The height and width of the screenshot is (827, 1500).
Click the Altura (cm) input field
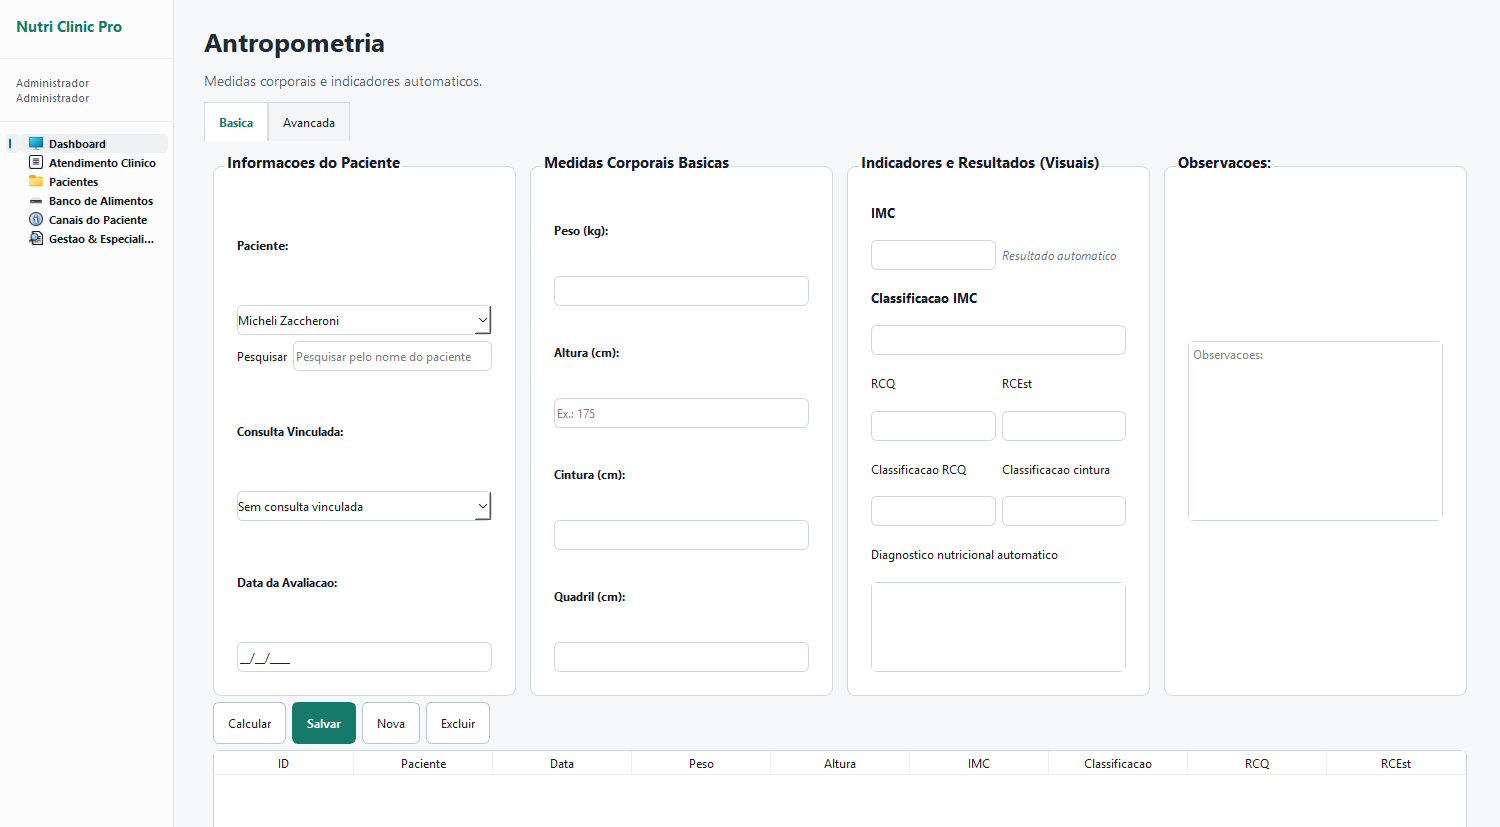coord(681,413)
